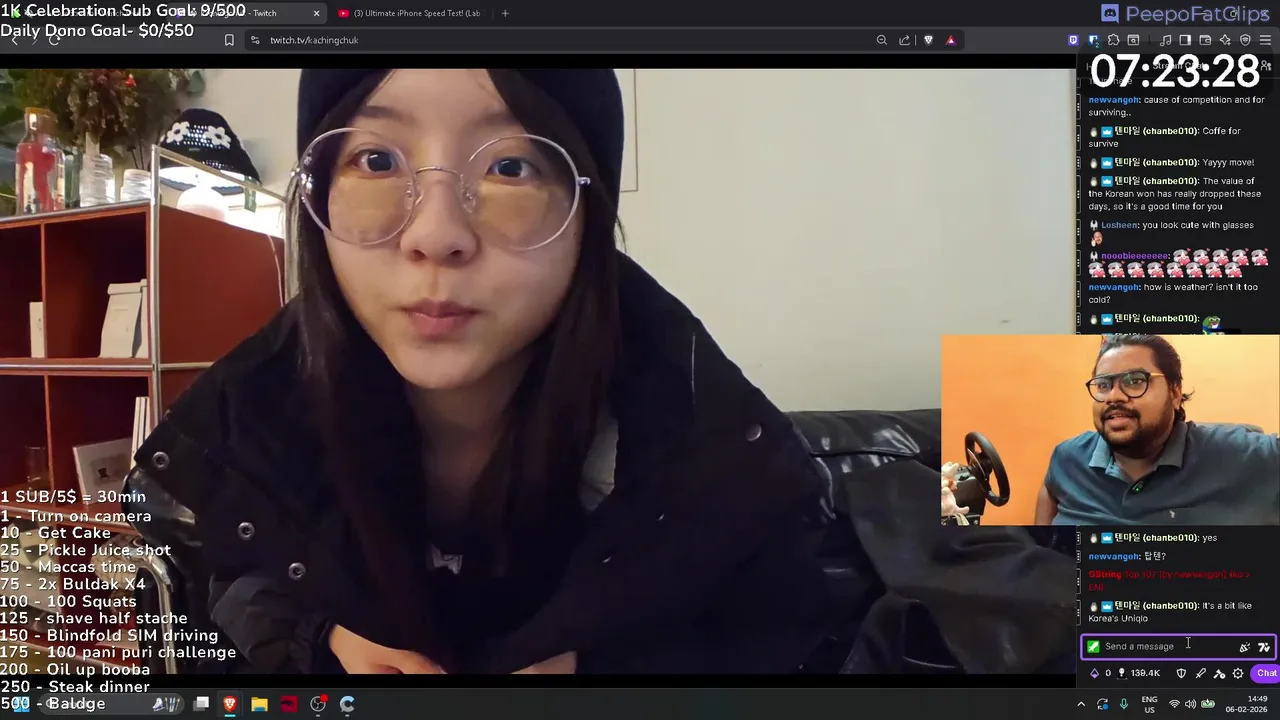1280x720 pixels.
Task: Open the Brave hamburger main menu
Action: [1265, 40]
